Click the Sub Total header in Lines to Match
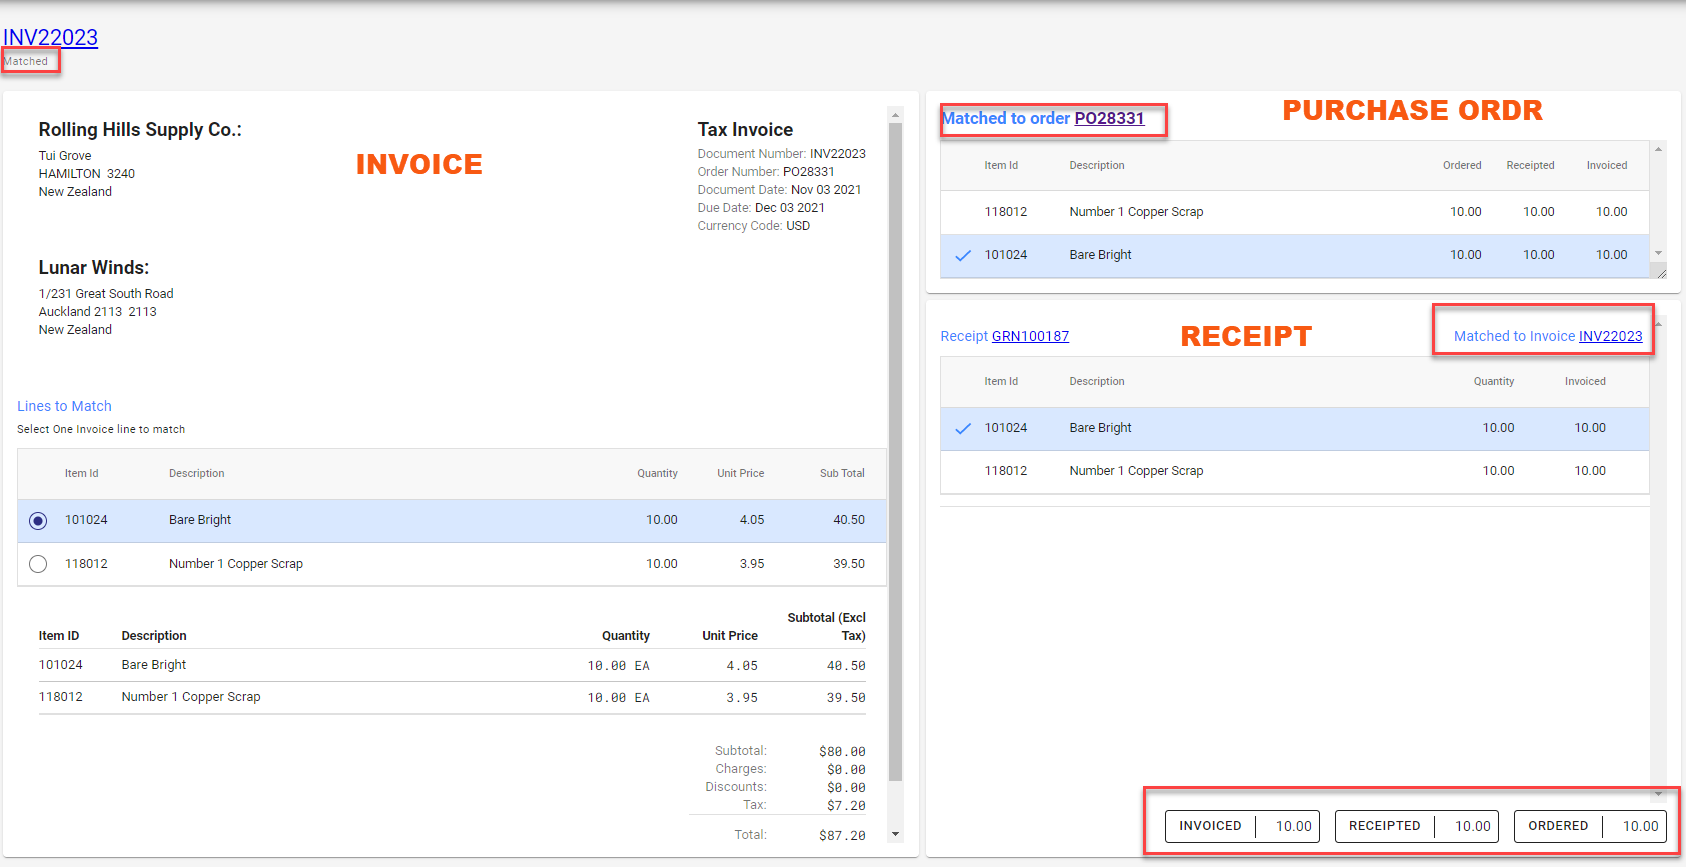The image size is (1686, 867). [842, 473]
